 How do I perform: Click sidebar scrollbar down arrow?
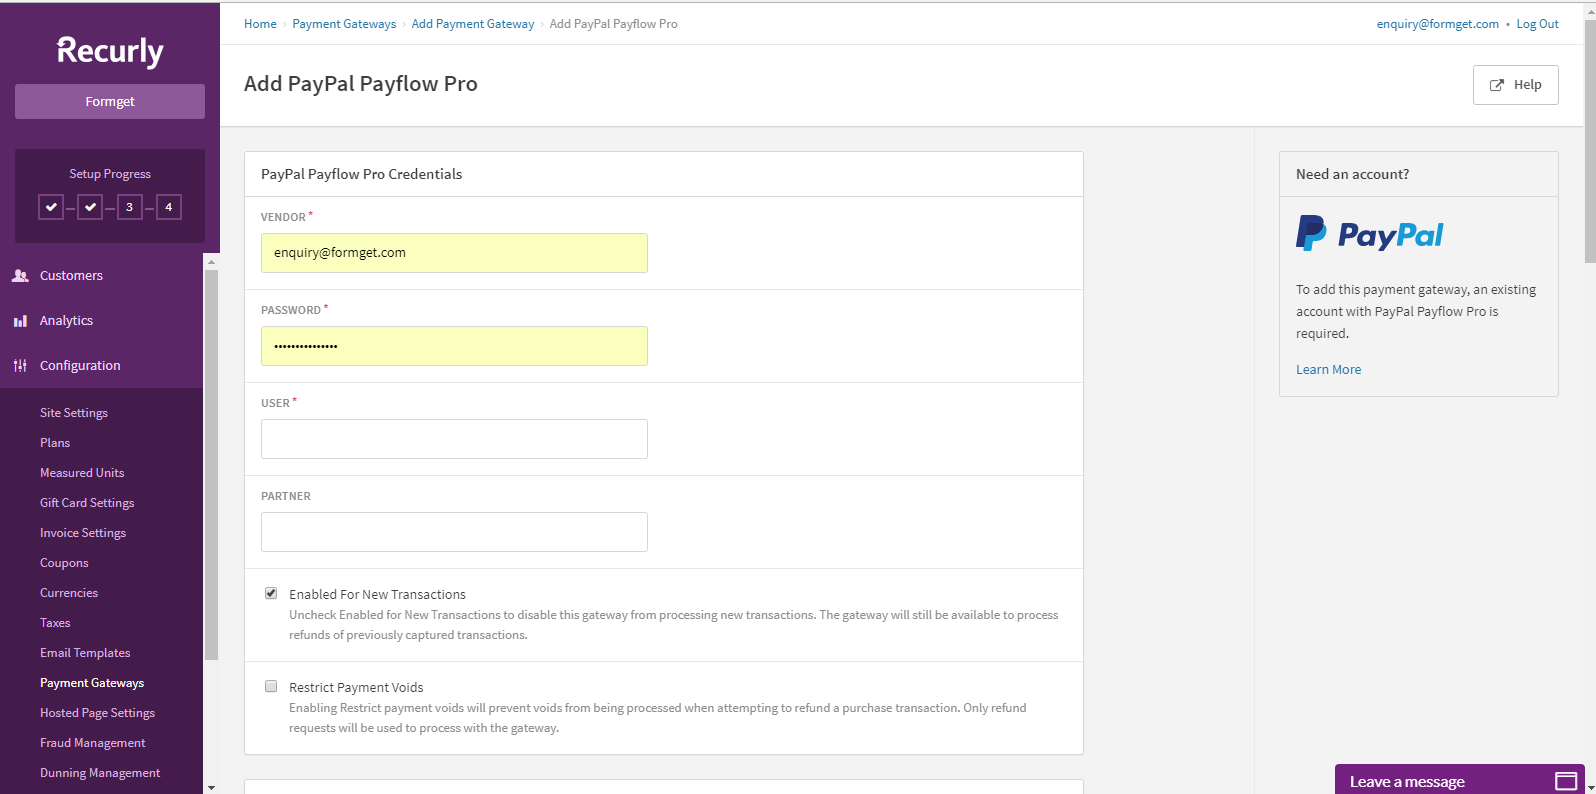click(211, 787)
